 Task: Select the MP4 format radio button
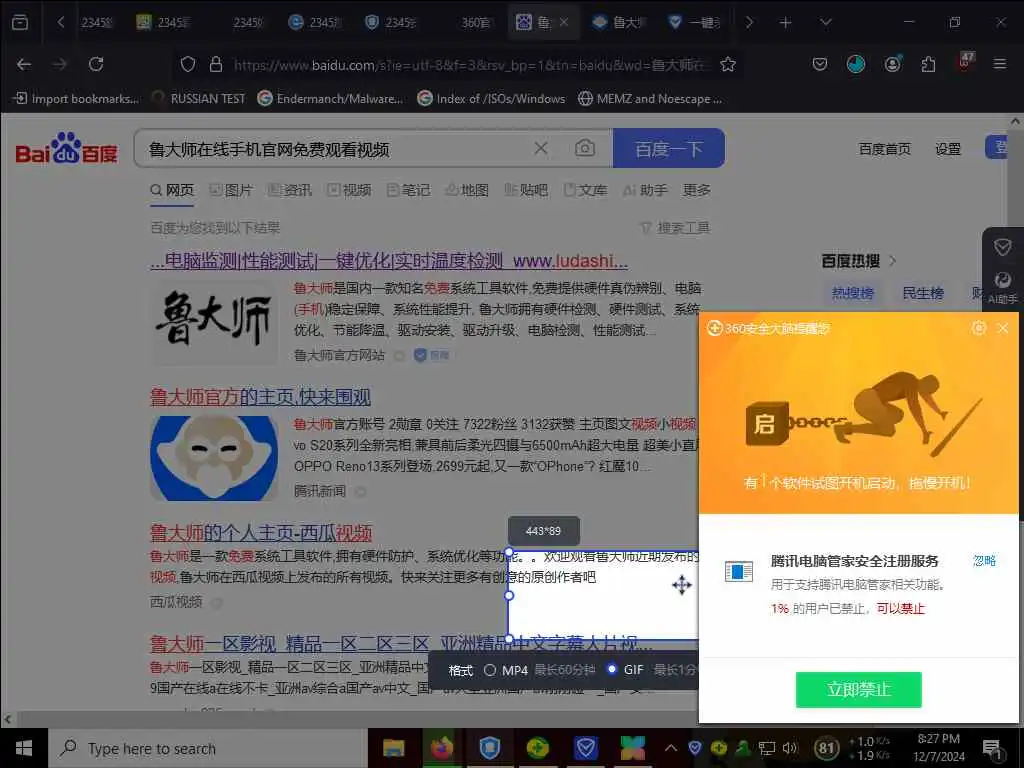coord(490,670)
